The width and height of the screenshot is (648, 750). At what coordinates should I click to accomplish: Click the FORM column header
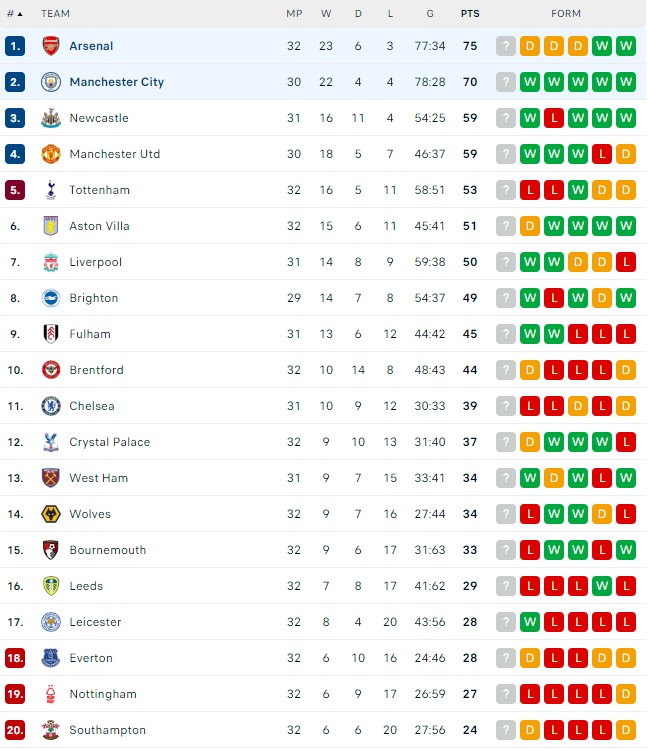[x=566, y=14]
